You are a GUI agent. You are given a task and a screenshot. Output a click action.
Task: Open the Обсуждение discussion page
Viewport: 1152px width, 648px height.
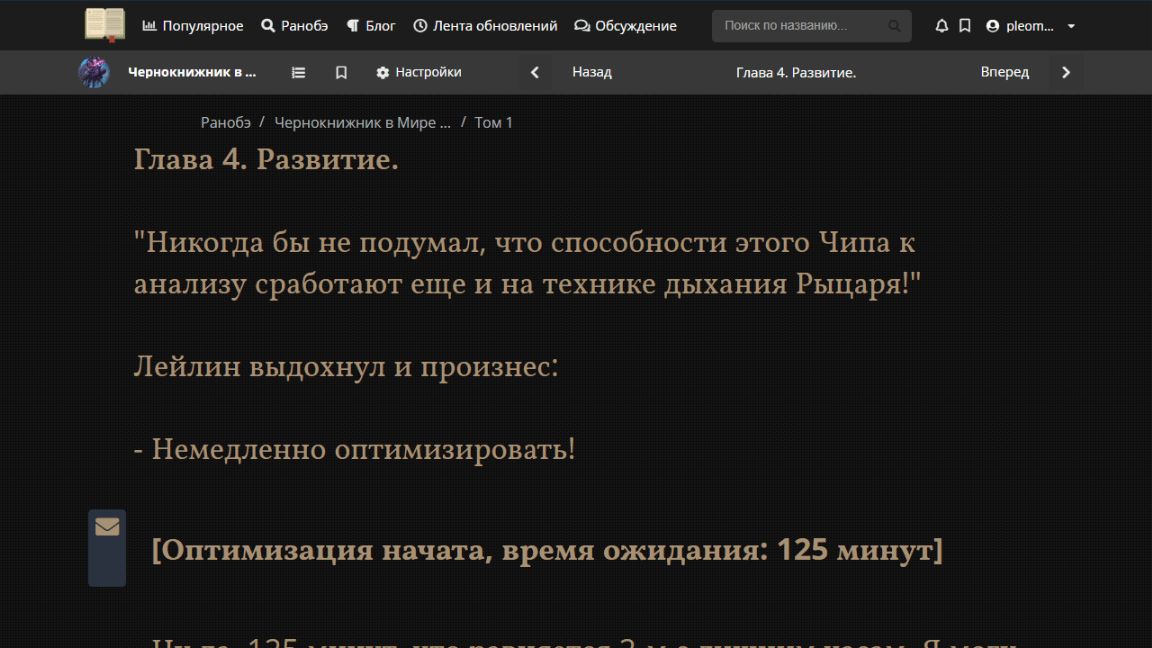(625, 26)
